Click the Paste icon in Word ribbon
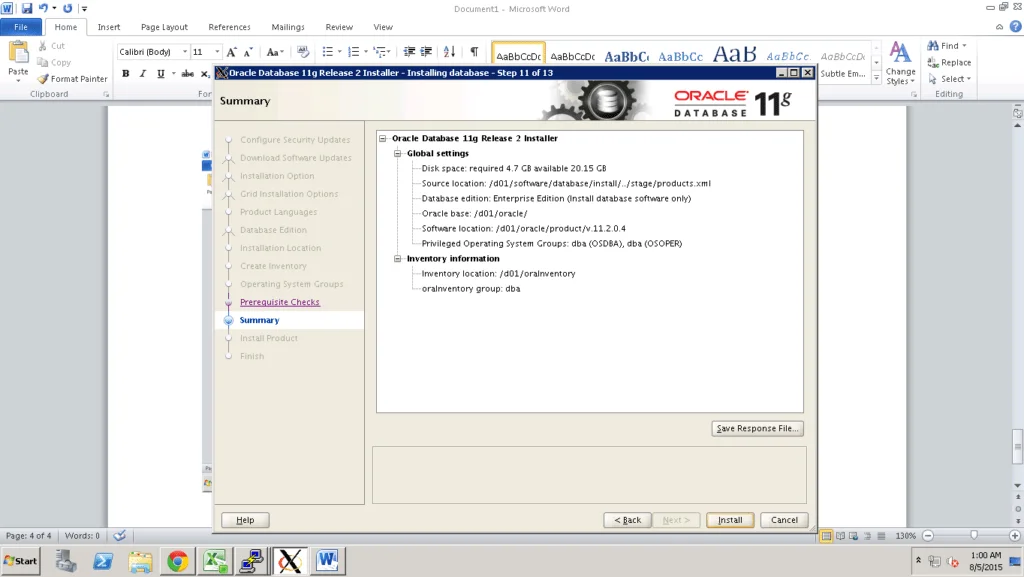The width and height of the screenshot is (1024, 577). point(18,54)
